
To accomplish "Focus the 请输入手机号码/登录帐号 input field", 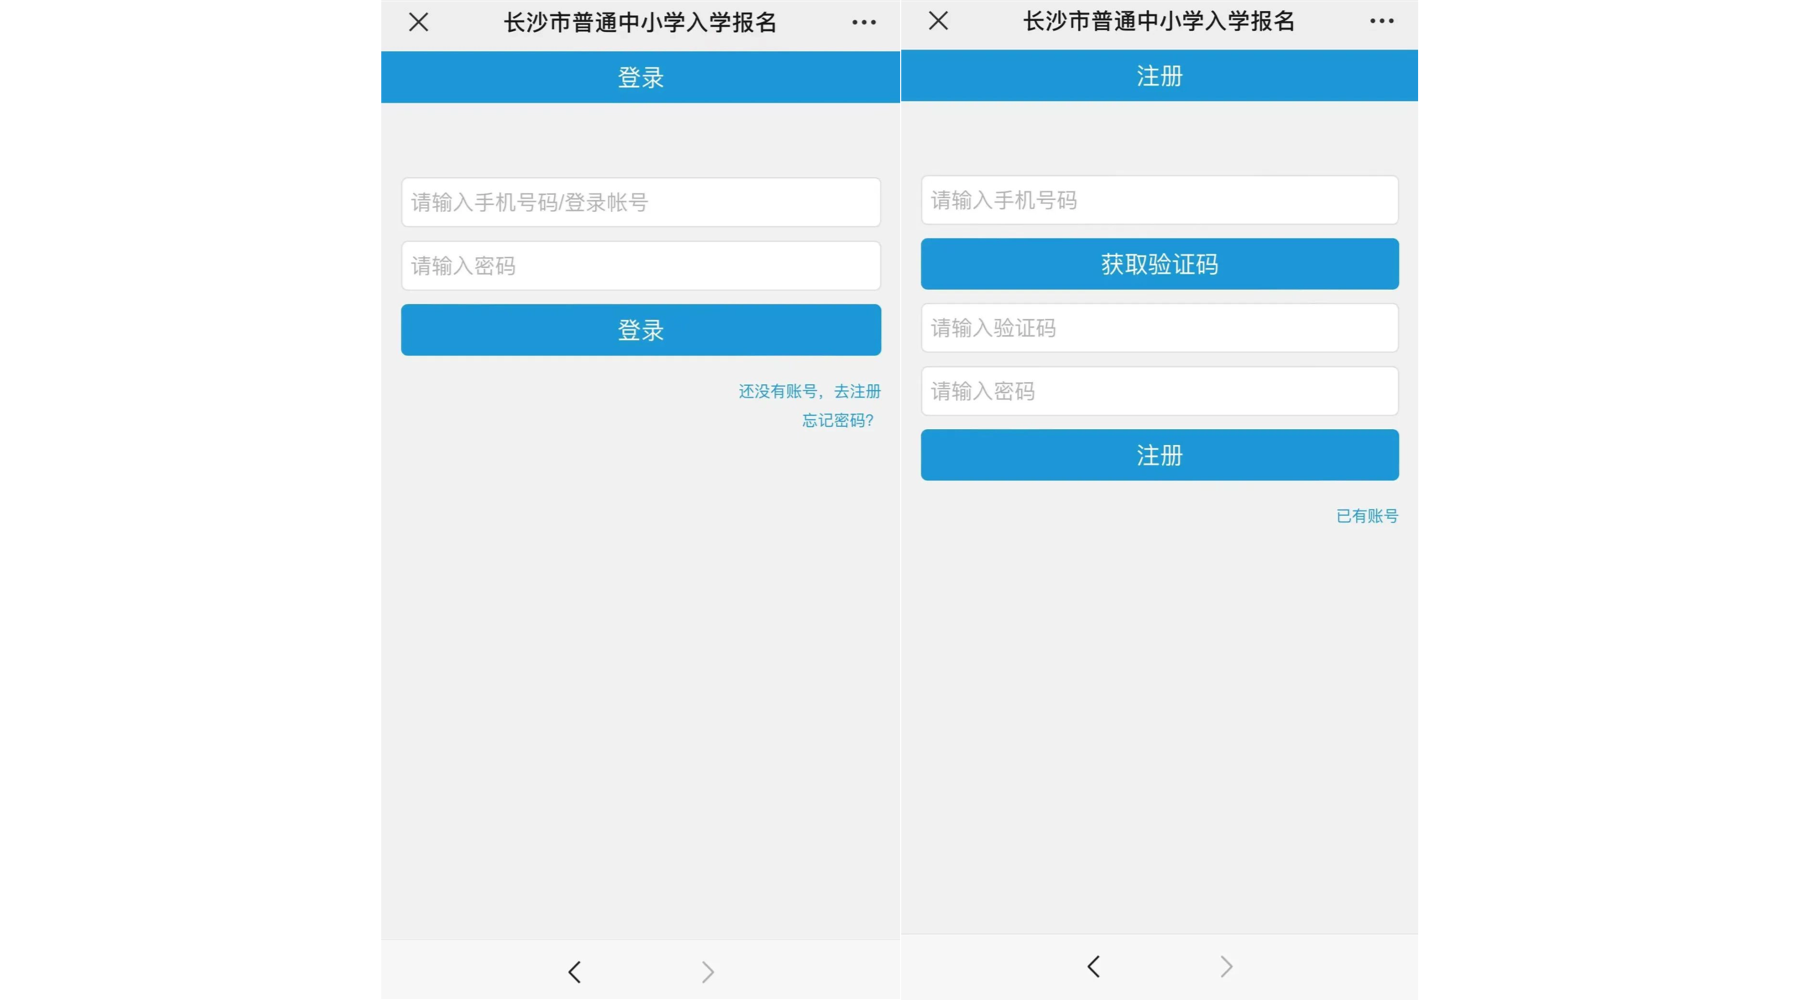I will click(x=641, y=202).
